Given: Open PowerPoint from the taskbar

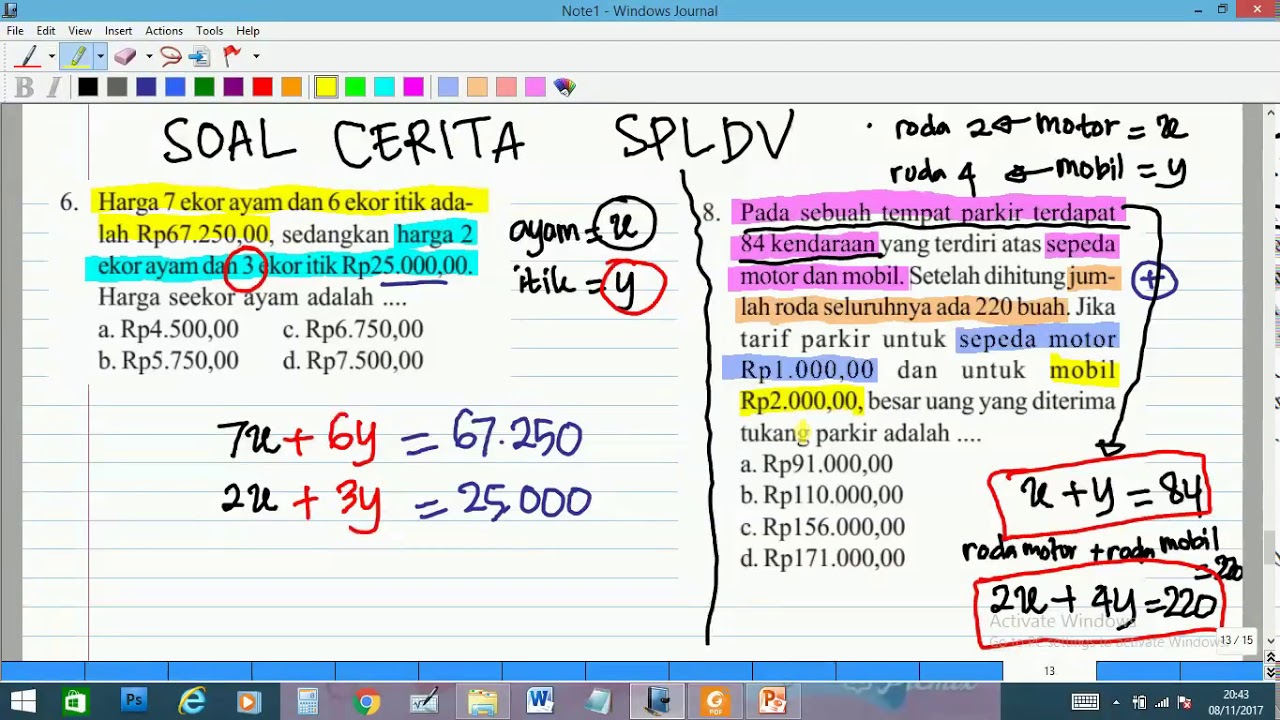Looking at the screenshot, I should [x=773, y=701].
